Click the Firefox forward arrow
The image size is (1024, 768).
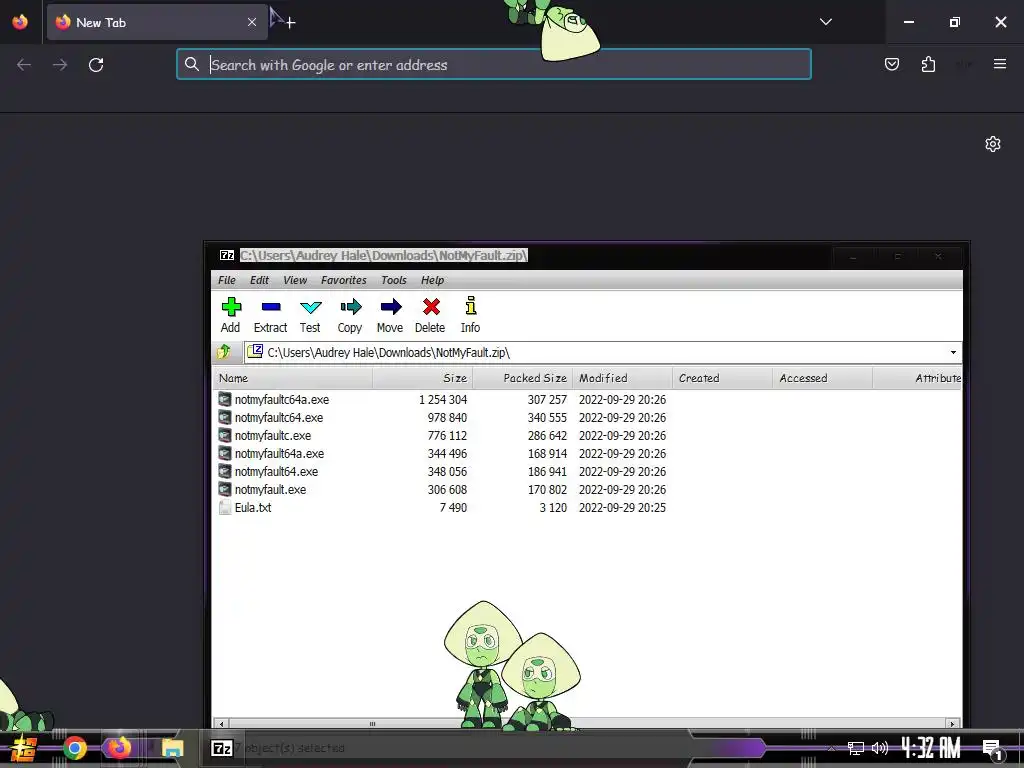[60, 65]
